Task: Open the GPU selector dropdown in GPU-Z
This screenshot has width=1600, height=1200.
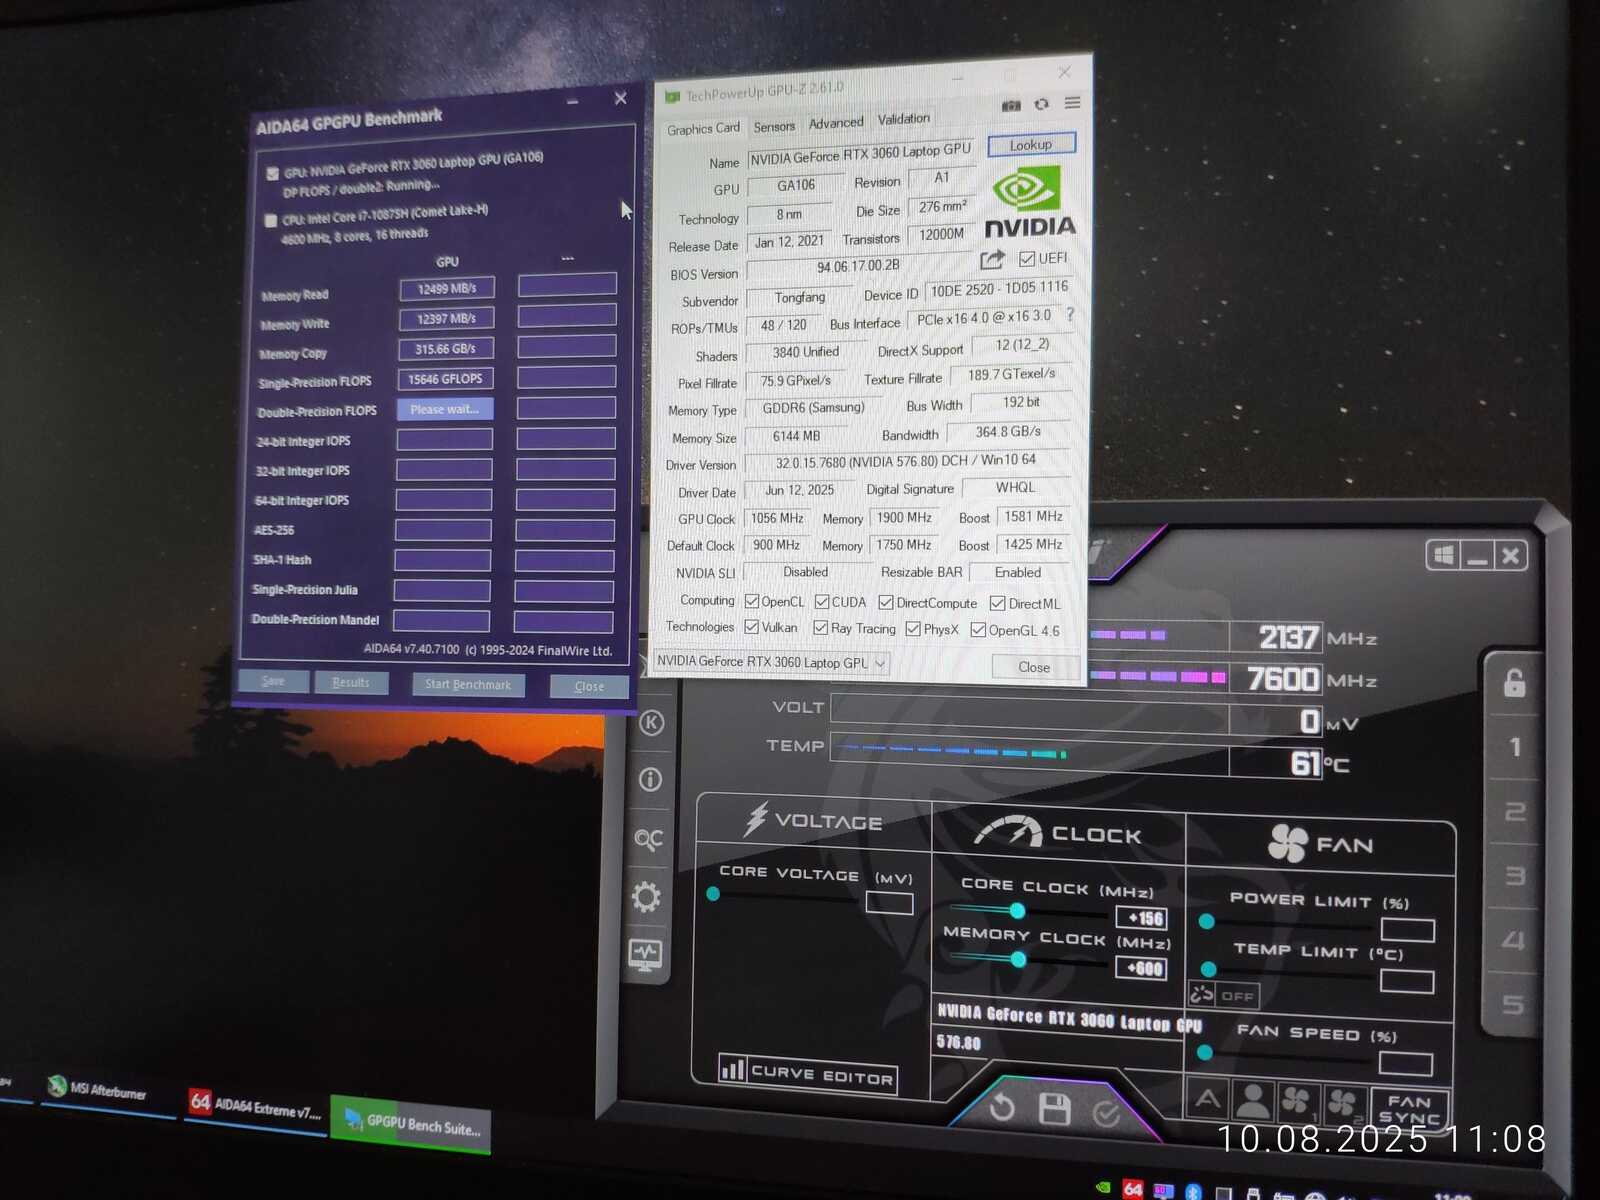Action: pyautogui.click(x=770, y=662)
